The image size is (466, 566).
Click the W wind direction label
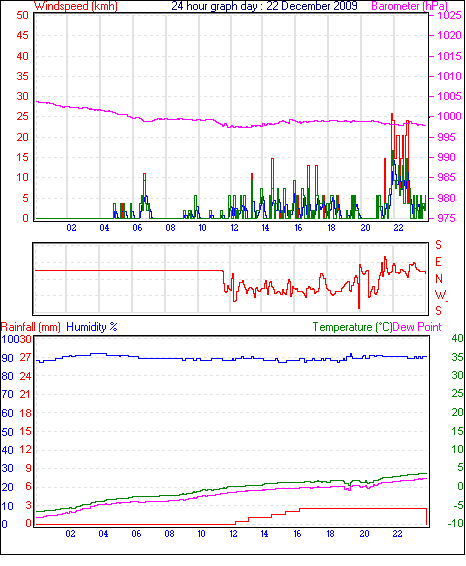(x=440, y=295)
